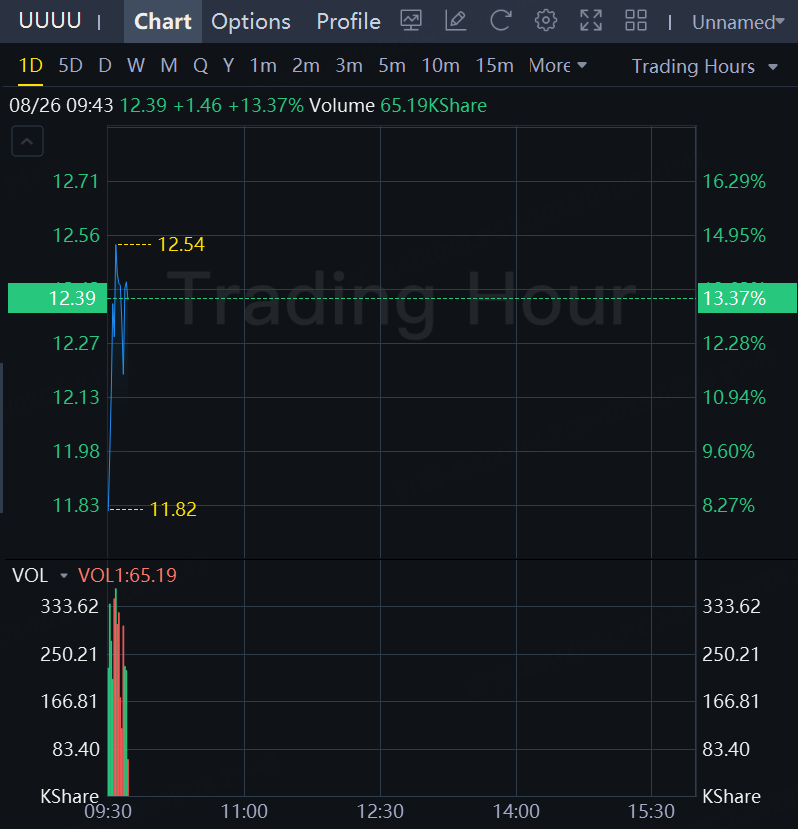The height and width of the screenshot is (829, 798).
Task: Switch to the Options tab
Action: [251, 22]
